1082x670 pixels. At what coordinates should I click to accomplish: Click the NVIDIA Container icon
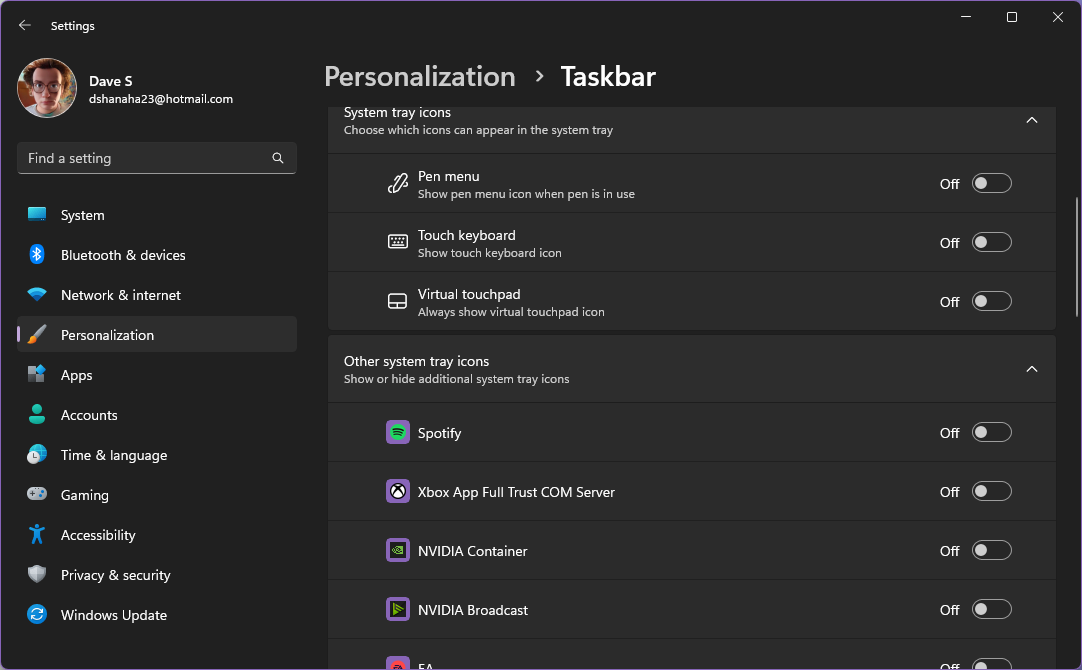pyautogui.click(x=397, y=550)
